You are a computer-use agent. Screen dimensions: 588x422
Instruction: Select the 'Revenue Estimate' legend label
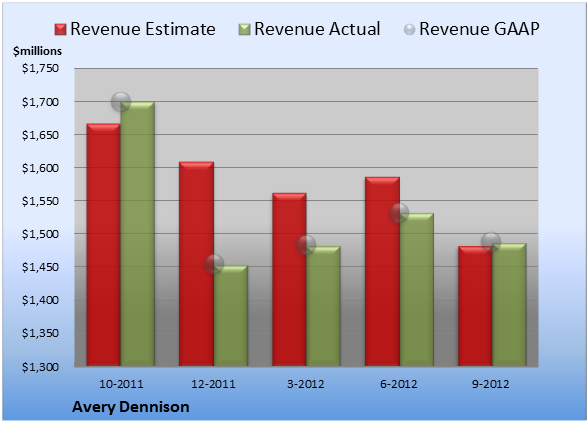coord(143,29)
